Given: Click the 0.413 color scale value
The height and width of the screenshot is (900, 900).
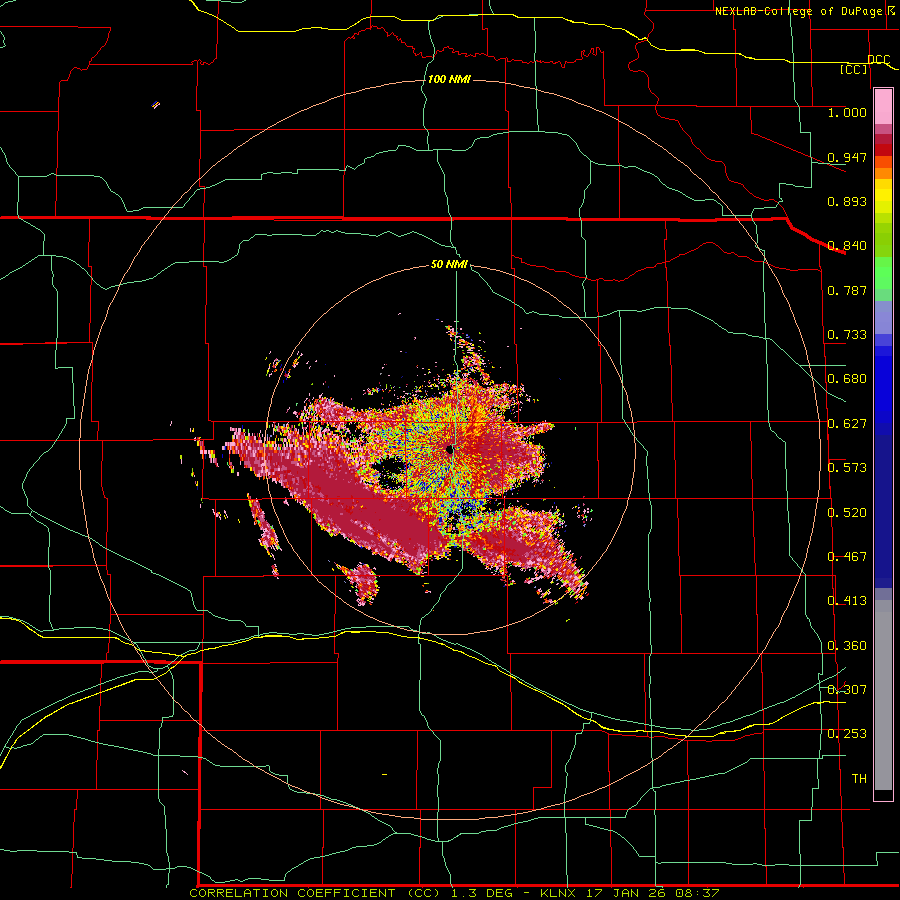Looking at the screenshot, I should tap(847, 601).
